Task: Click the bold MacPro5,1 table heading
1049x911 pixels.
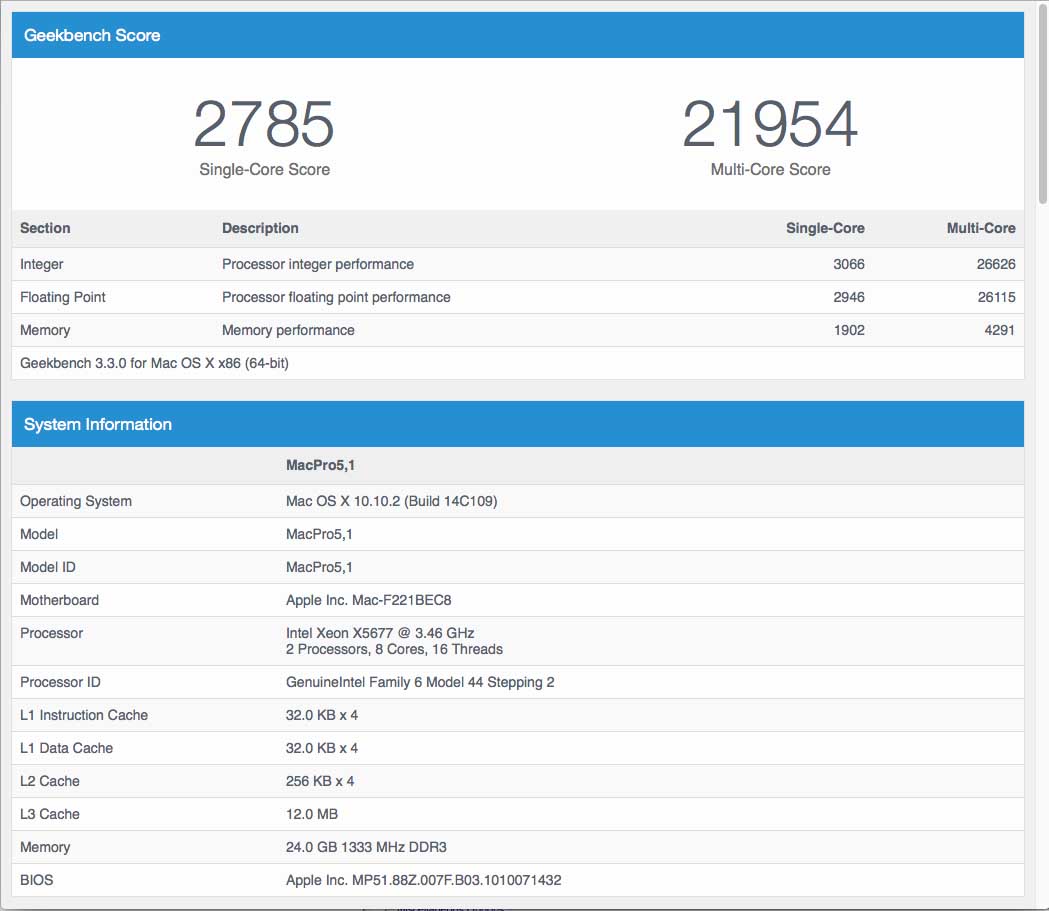Action: tap(320, 466)
